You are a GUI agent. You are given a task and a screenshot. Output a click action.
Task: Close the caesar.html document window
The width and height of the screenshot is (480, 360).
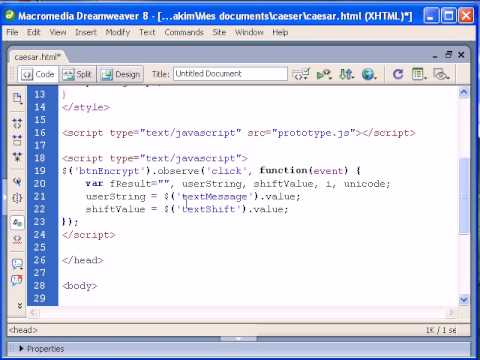(x=461, y=55)
